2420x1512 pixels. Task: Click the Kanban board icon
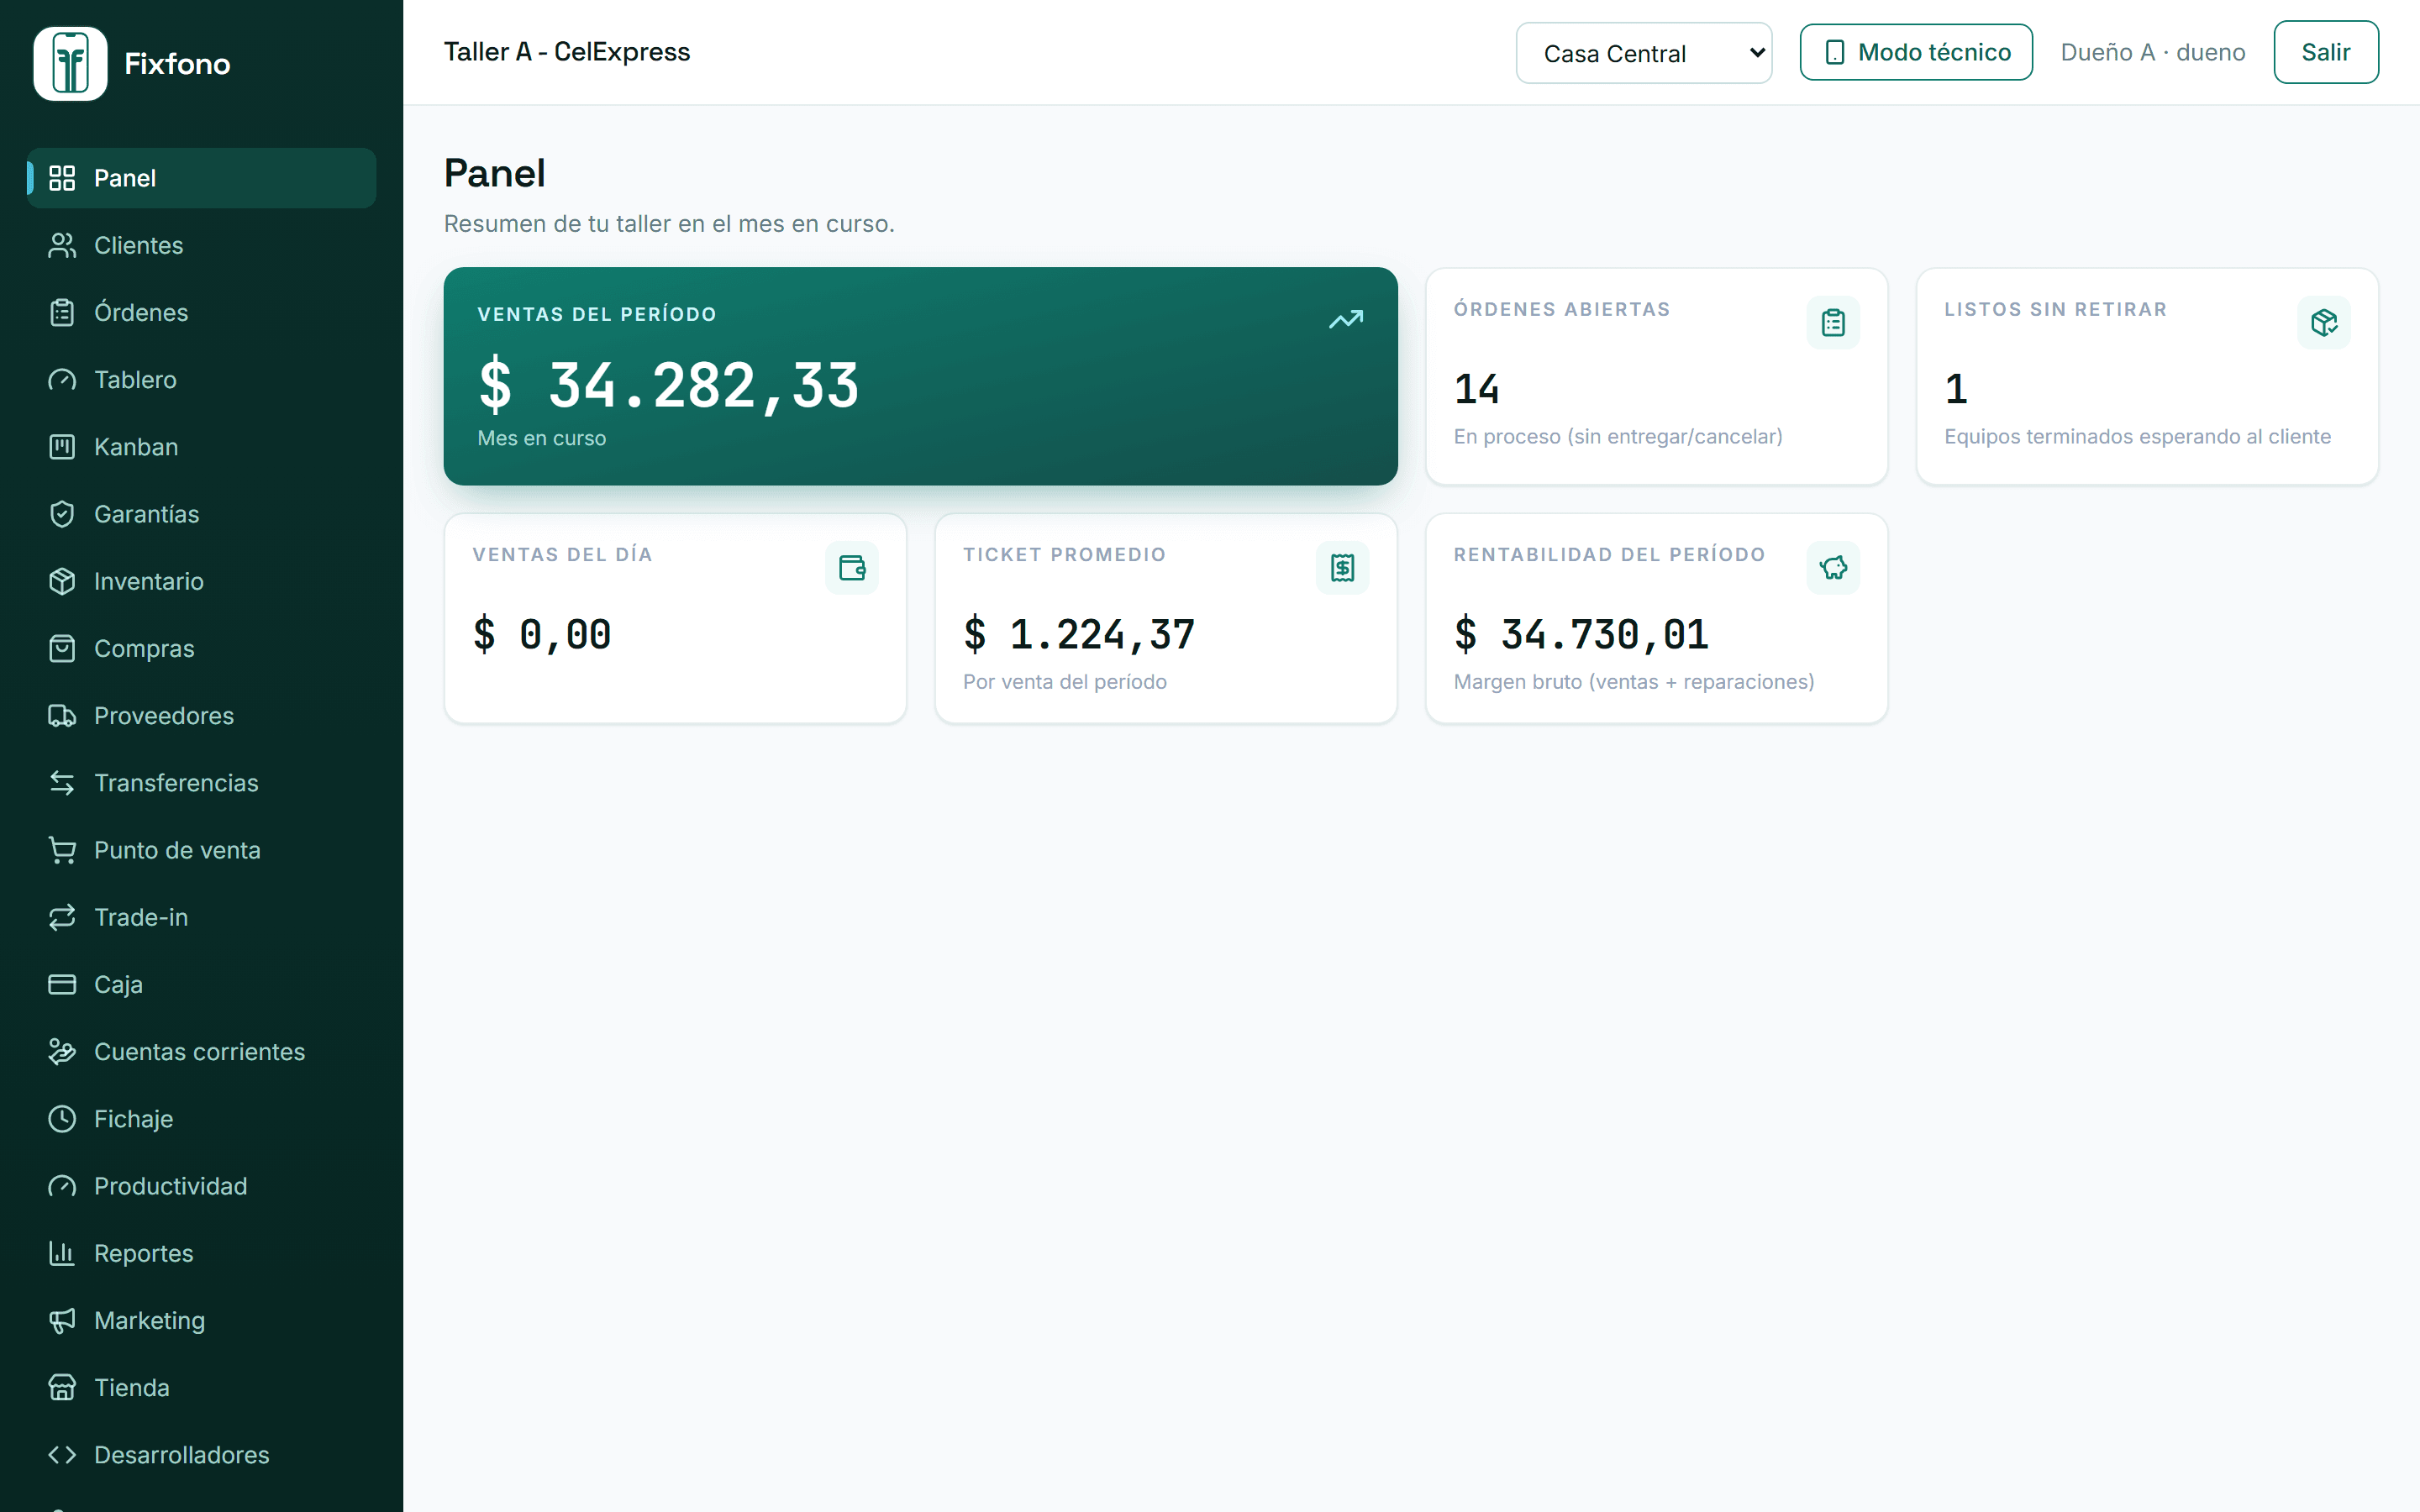62,447
